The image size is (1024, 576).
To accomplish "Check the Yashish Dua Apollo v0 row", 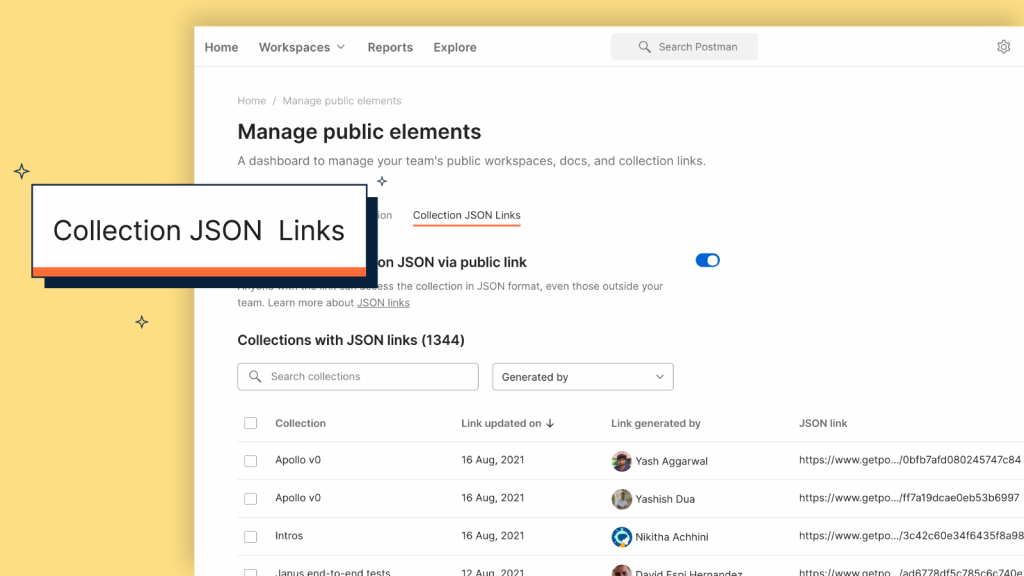I will click(x=250, y=499).
